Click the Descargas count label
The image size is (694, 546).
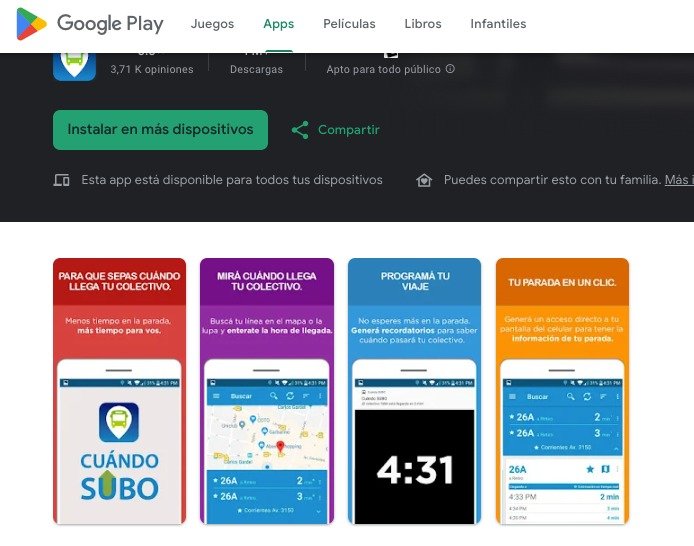(256, 69)
